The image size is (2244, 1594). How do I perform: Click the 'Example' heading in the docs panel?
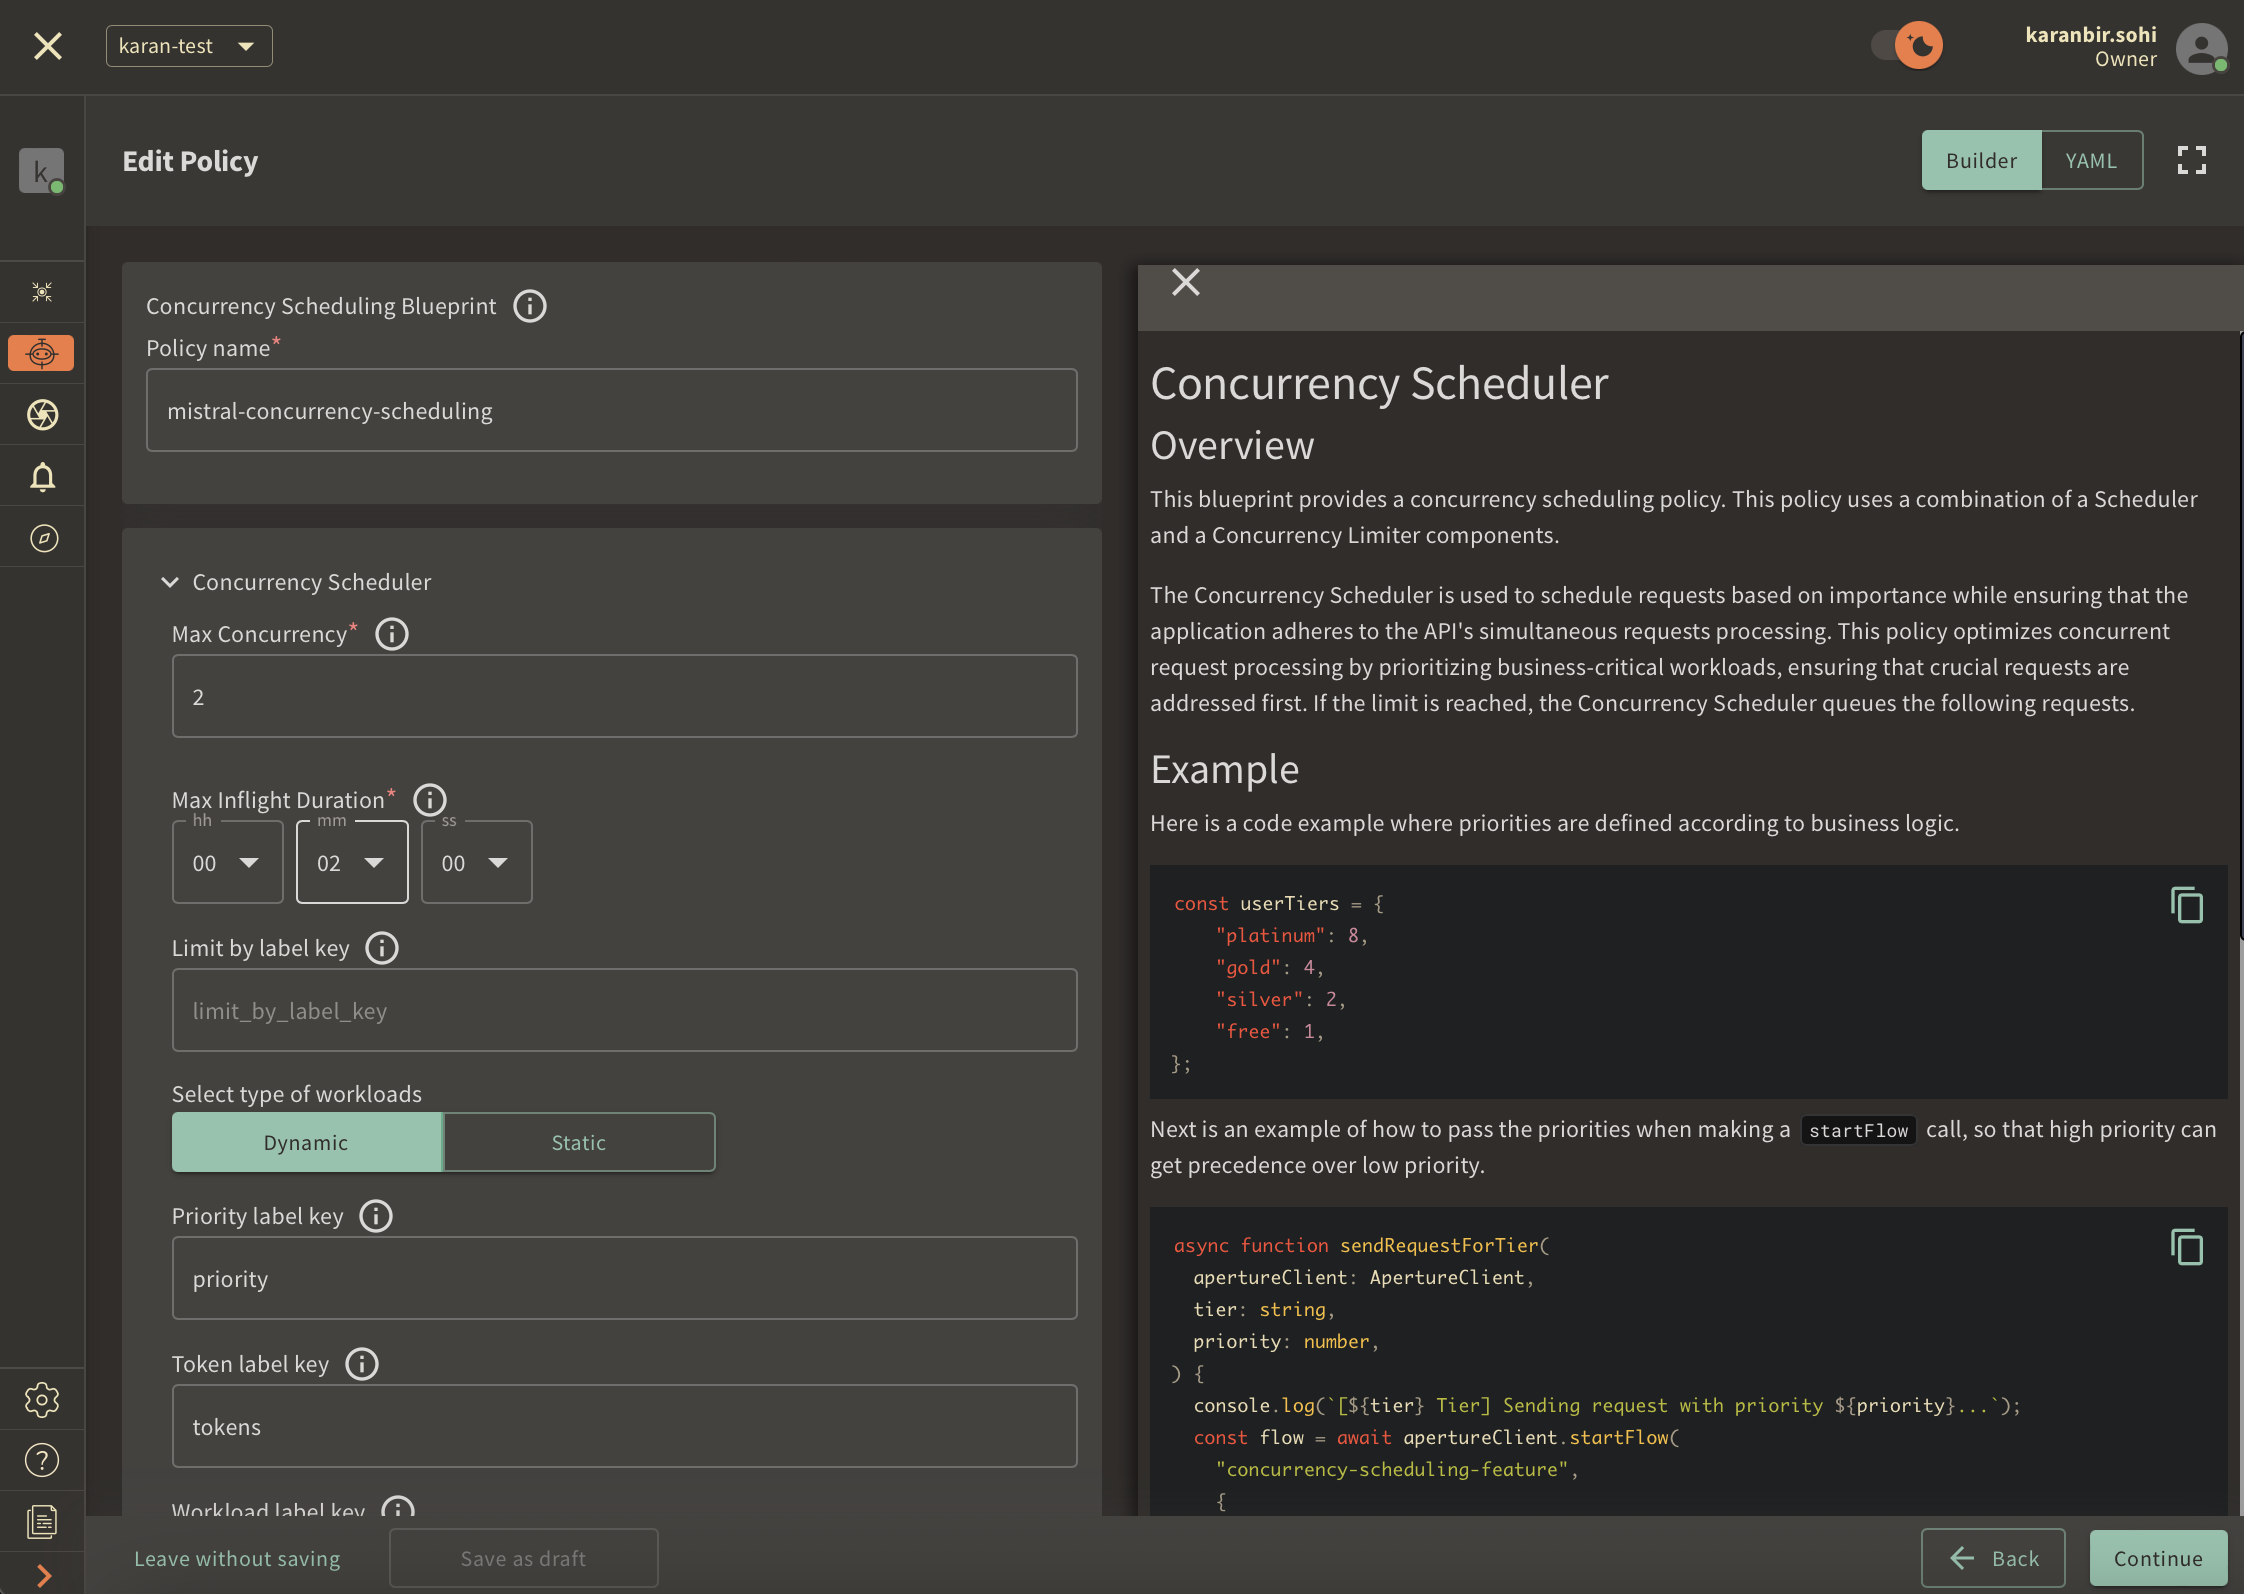[x=1225, y=769]
